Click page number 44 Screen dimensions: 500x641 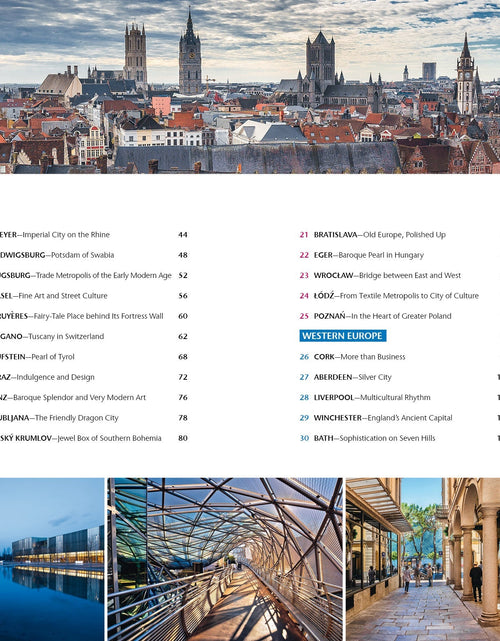[183, 235]
